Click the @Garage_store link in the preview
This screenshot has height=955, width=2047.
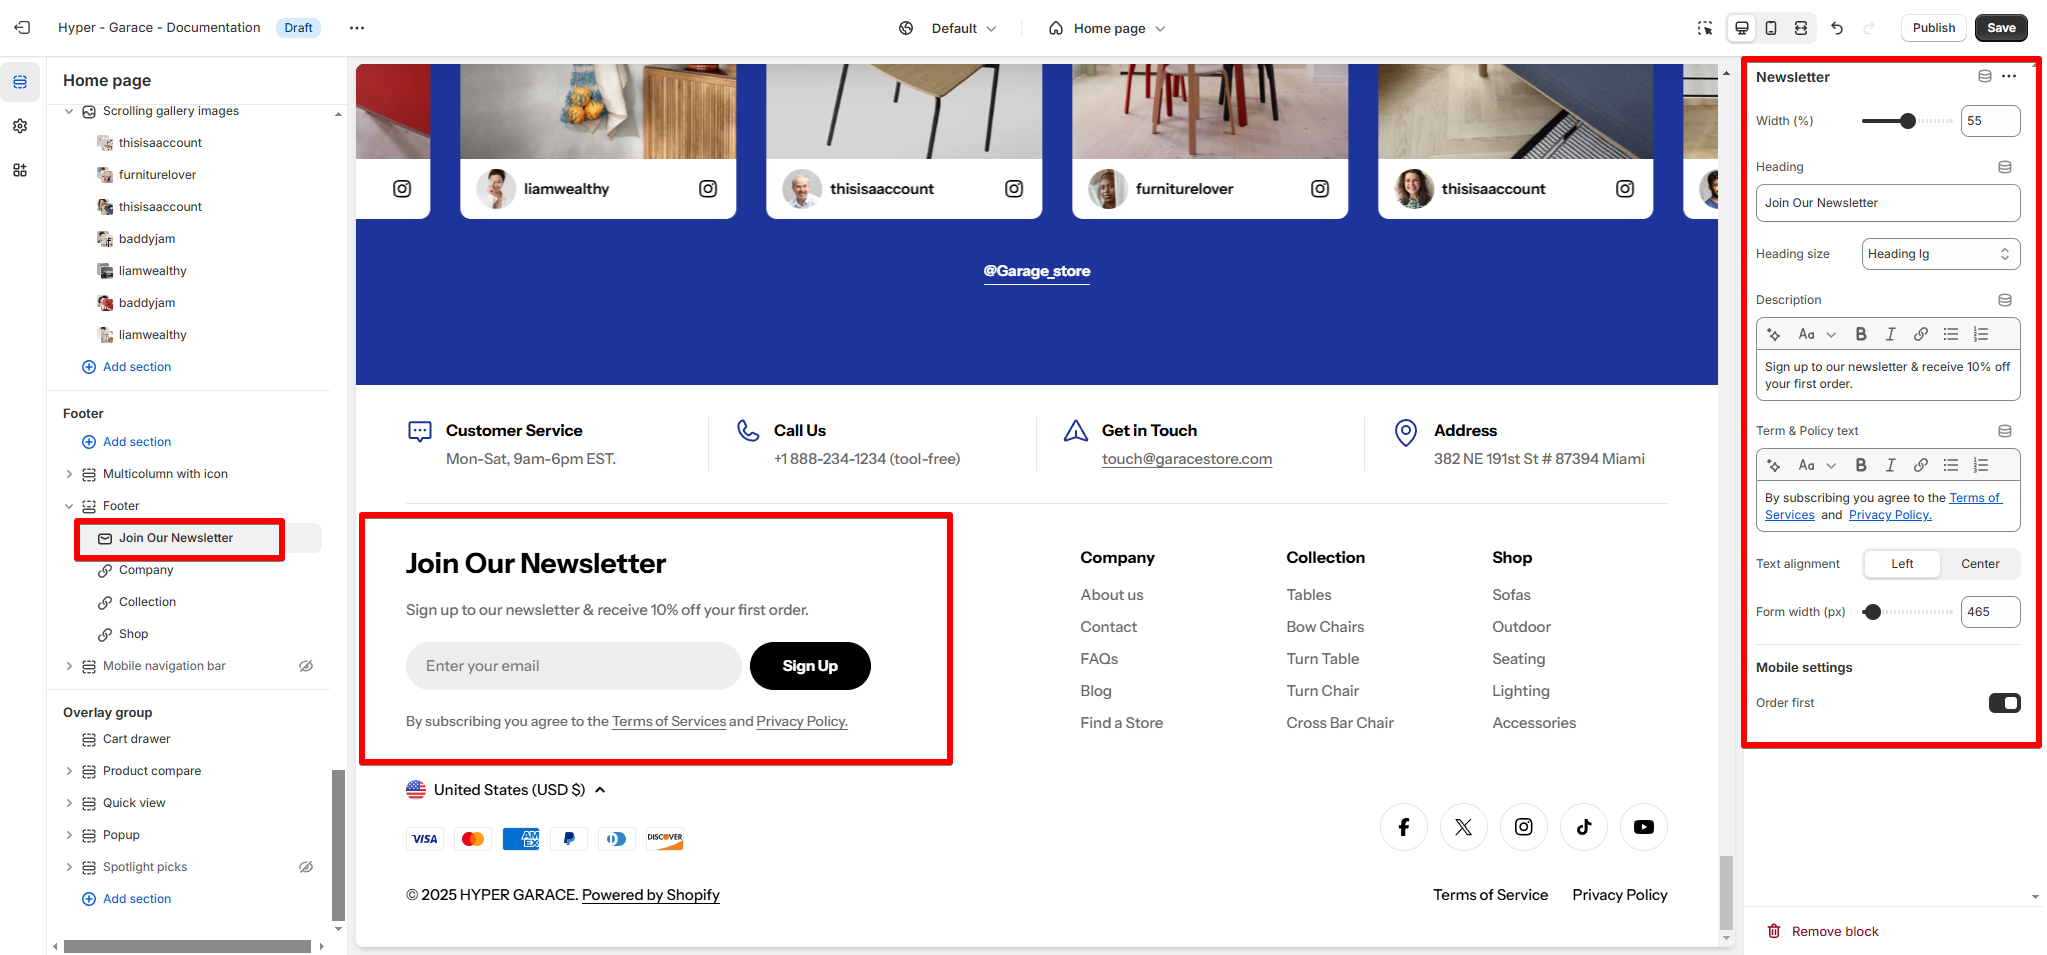pyautogui.click(x=1037, y=271)
